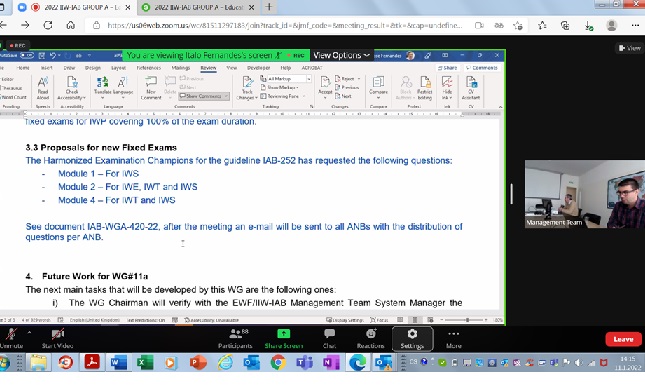Open the More options menu
Image resolution: width=645 pixels, height=385 pixels.
[454, 339]
